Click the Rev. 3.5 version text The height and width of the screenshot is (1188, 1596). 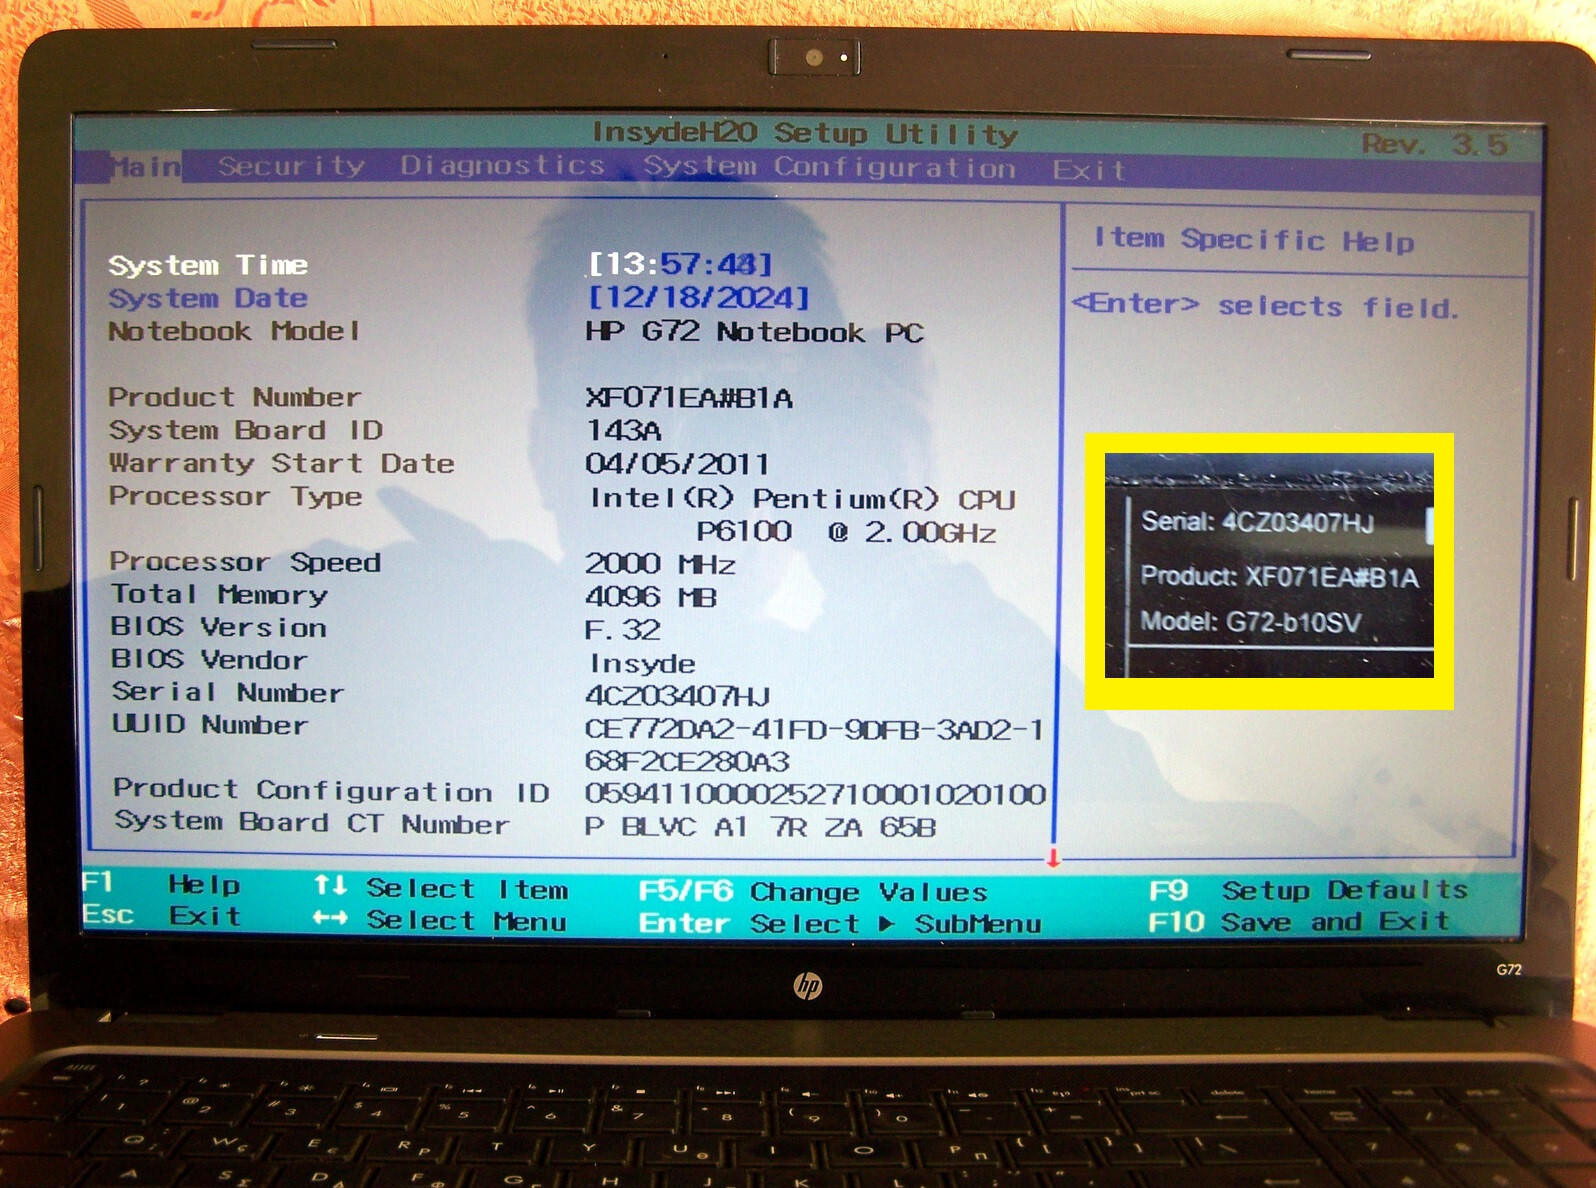tap(1434, 145)
